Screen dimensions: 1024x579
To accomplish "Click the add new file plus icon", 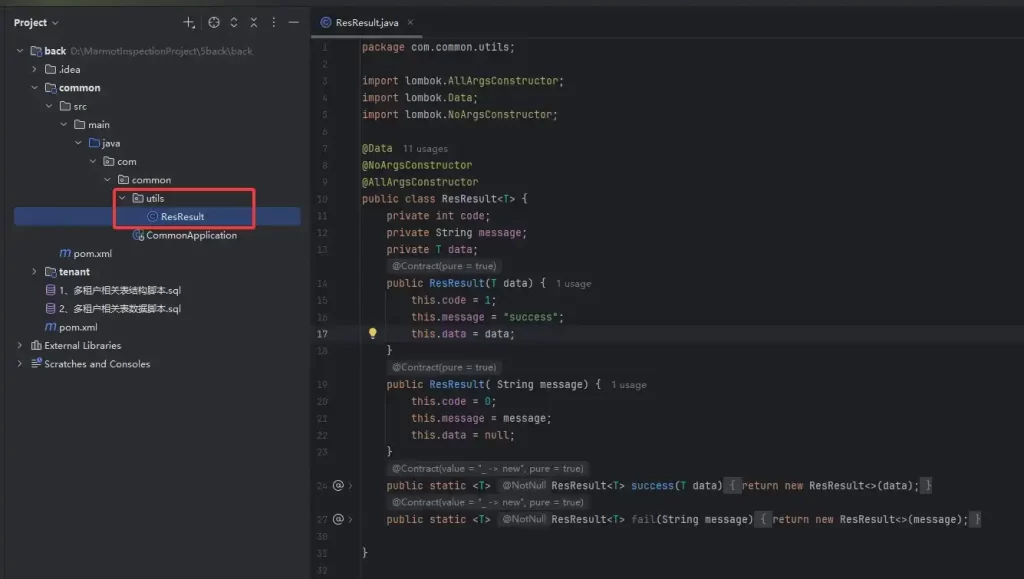I will (x=189, y=22).
